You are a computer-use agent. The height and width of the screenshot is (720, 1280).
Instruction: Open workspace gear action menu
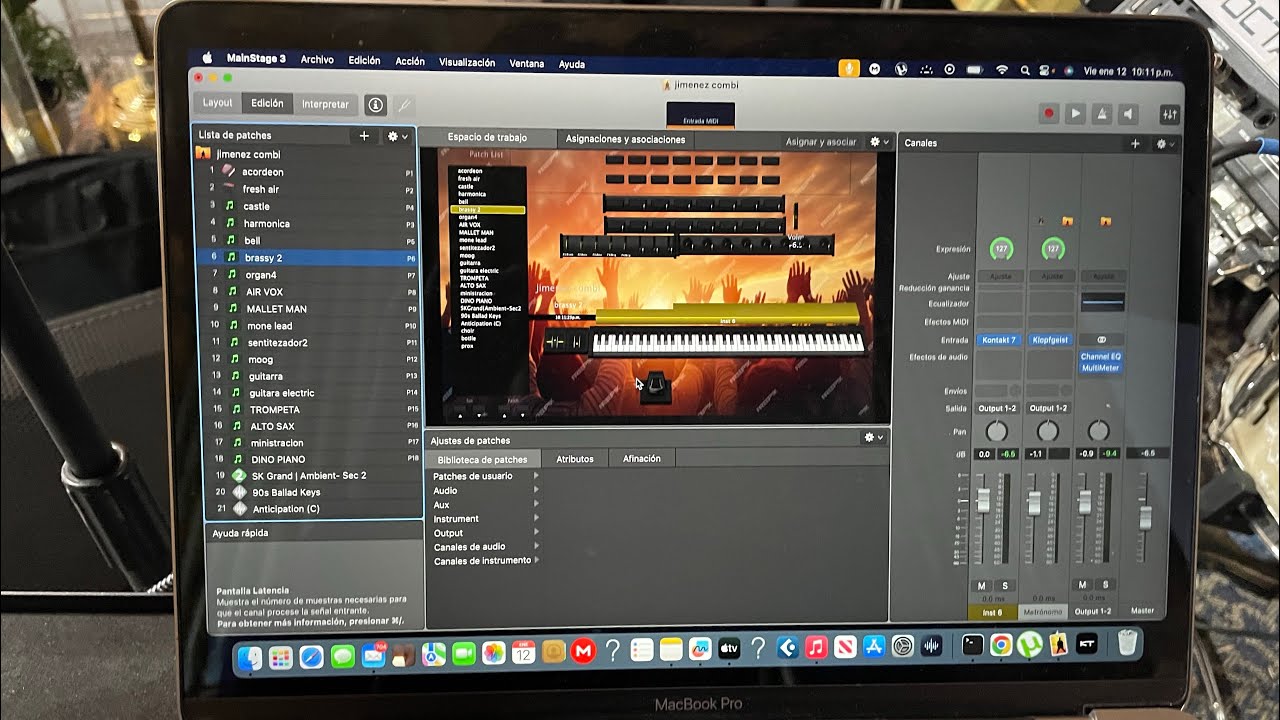tap(878, 142)
